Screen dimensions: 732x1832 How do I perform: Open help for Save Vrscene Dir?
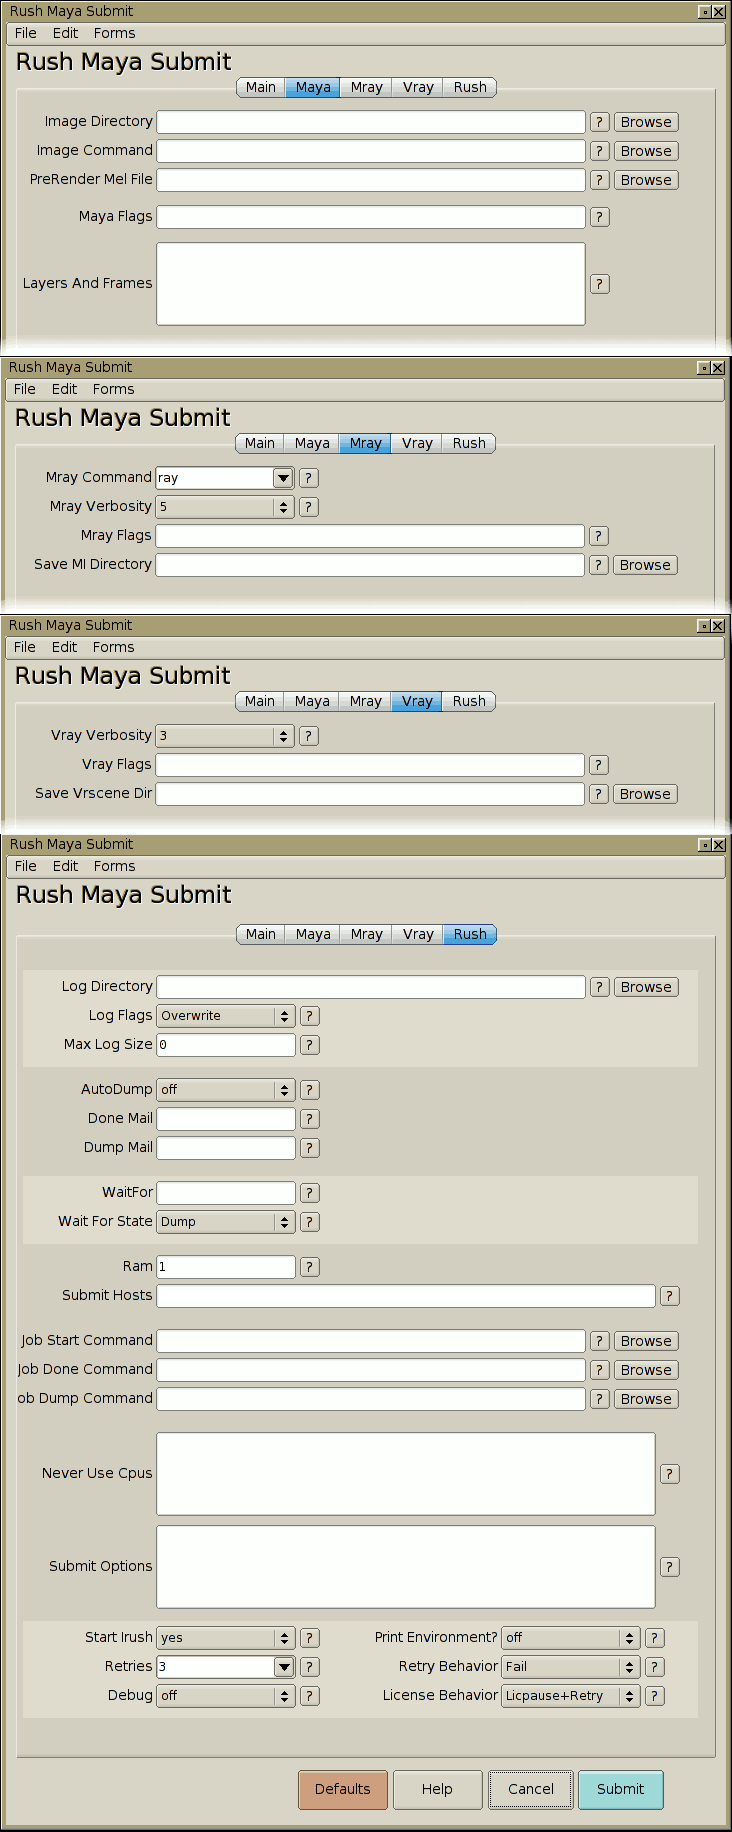tap(598, 794)
